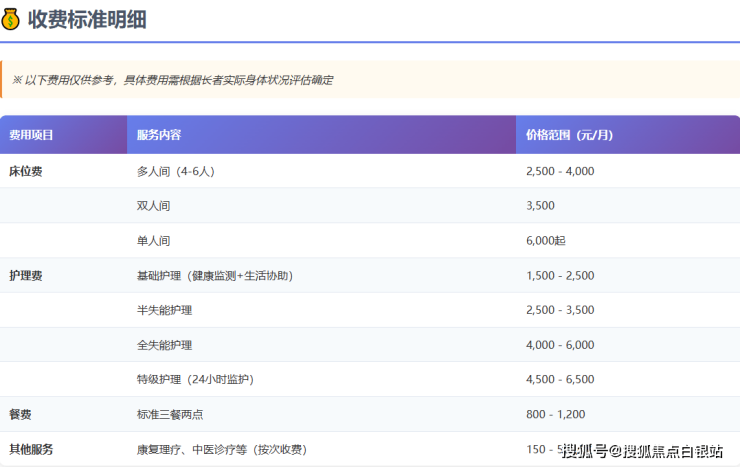Select the 床位费 category cell
The width and height of the screenshot is (740, 467).
[x=26, y=171]
